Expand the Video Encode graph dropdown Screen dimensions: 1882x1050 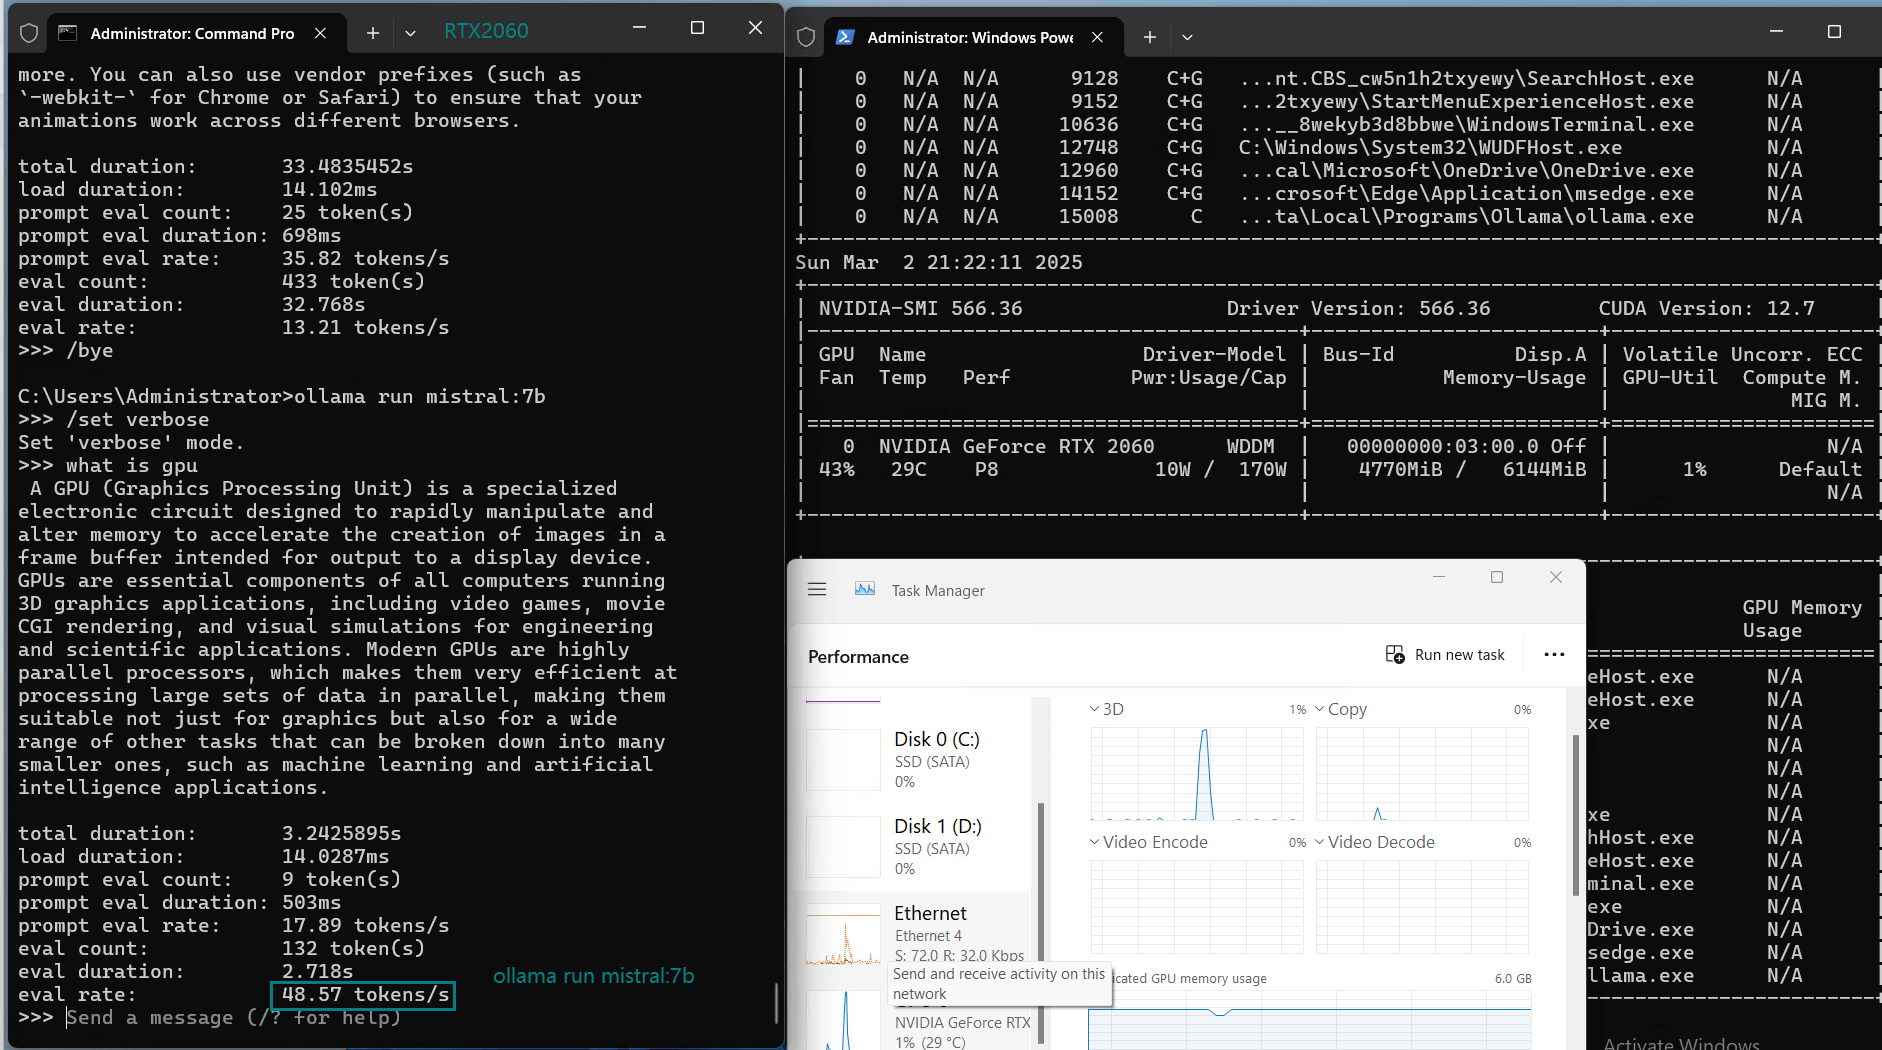(x=1148, y=842)
